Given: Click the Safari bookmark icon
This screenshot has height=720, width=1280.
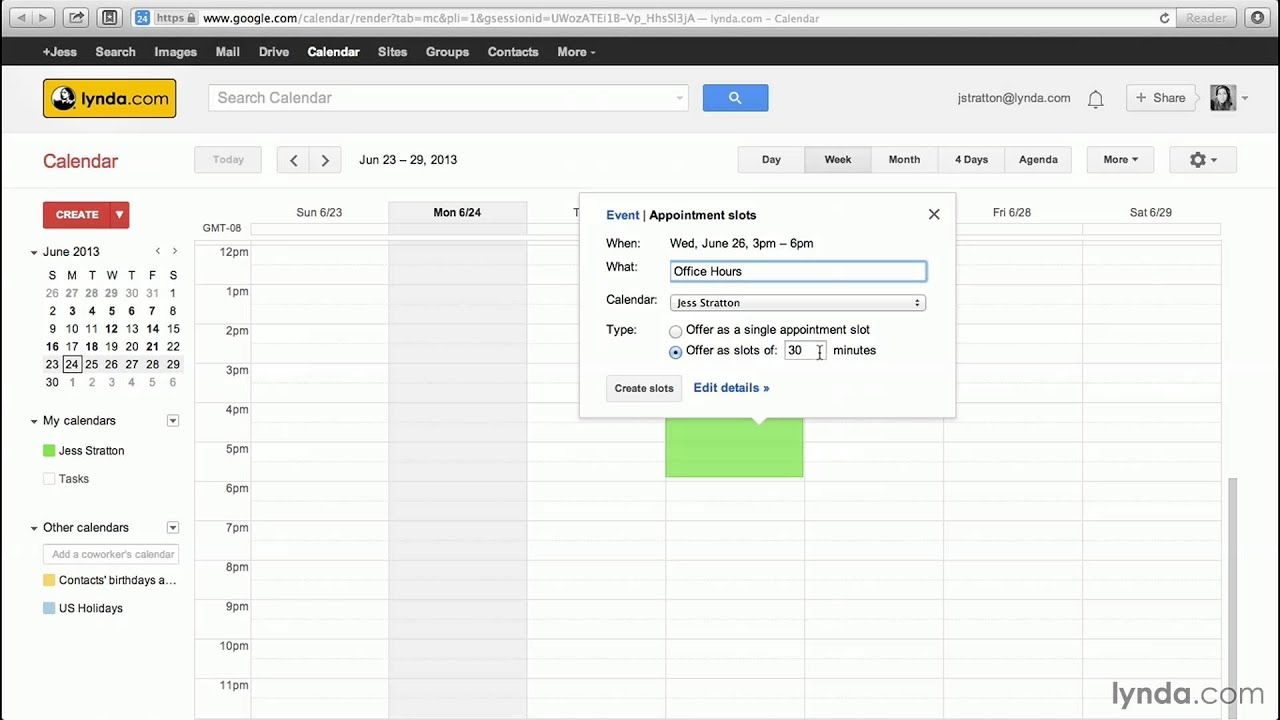Looking at the screenshot, I should [110, 18].
